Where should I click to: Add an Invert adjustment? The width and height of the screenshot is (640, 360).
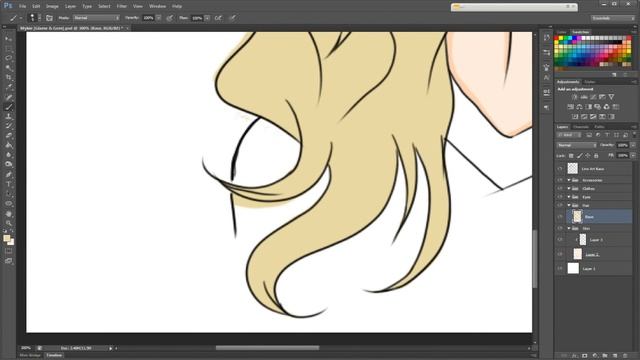pyautogui.click(x=575, y=117)
